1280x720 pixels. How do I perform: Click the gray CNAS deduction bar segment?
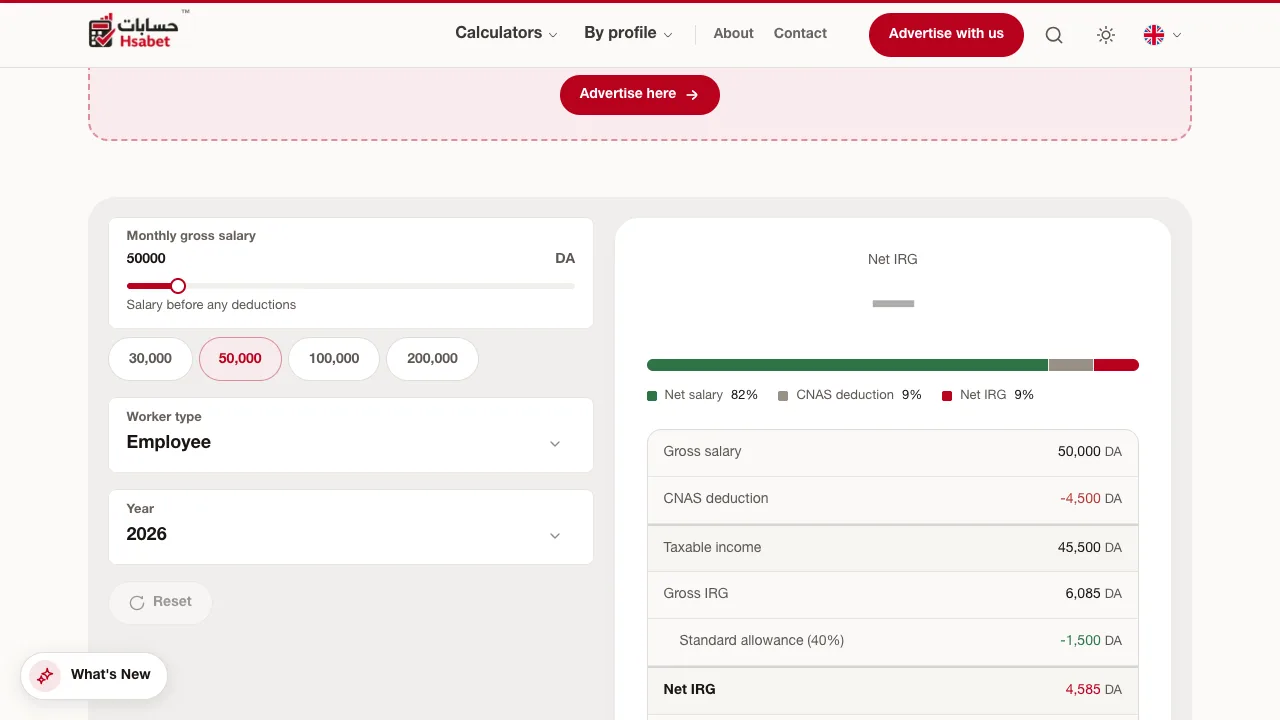1071,365
